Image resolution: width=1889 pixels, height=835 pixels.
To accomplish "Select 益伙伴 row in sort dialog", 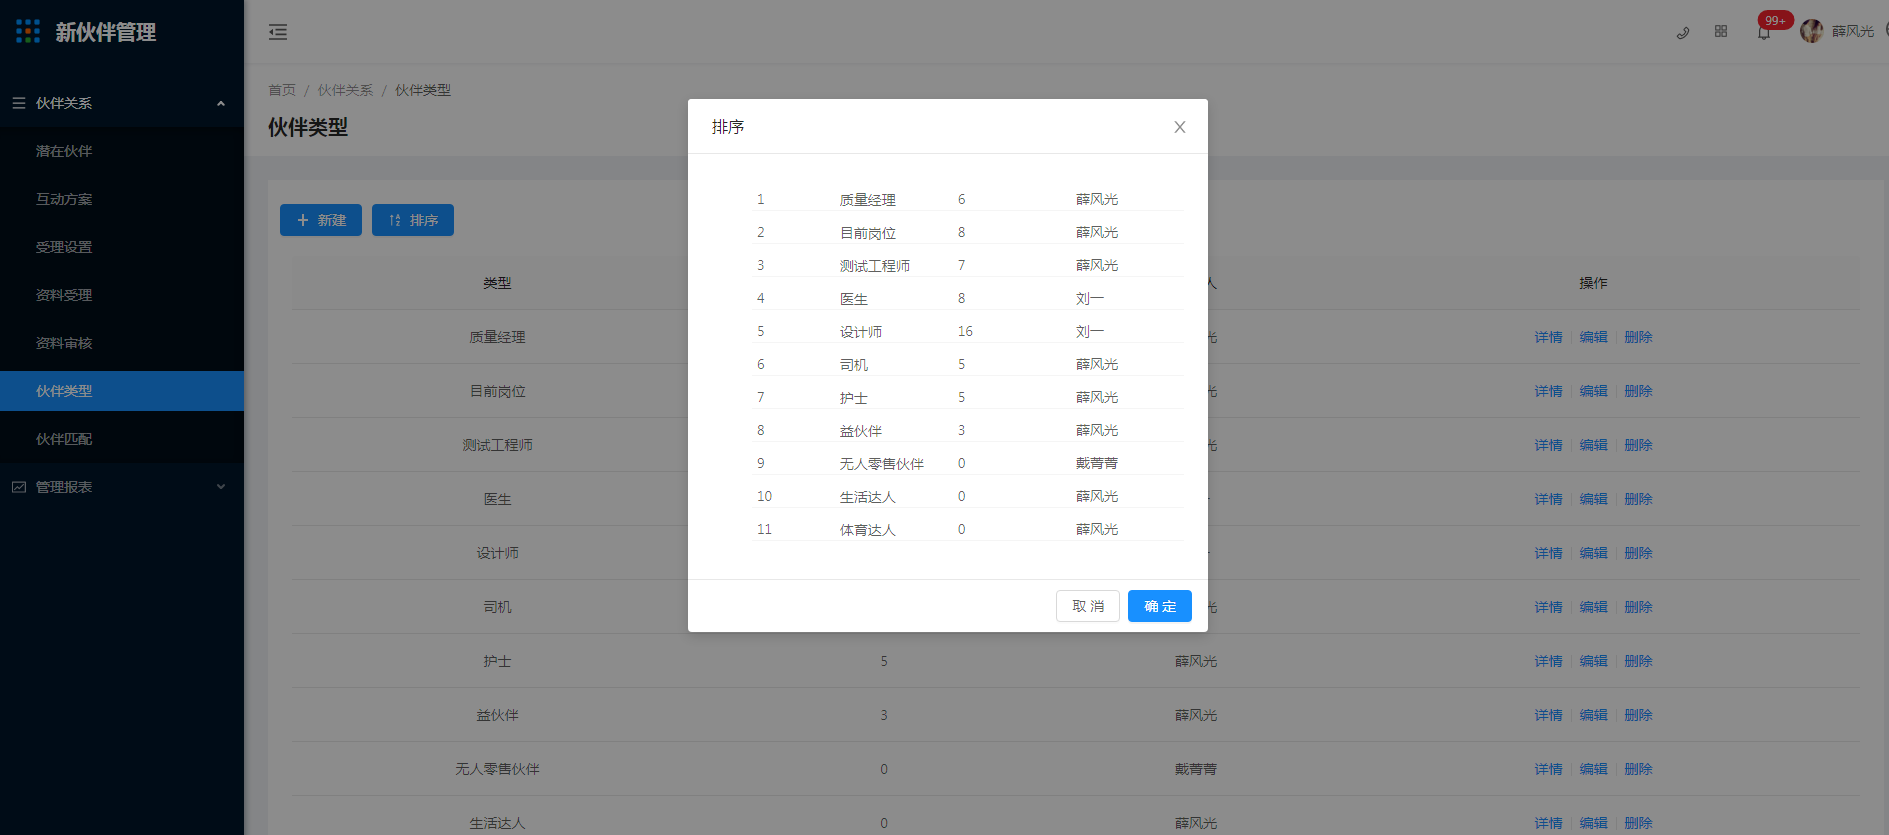I will click(x=968, y=430).
